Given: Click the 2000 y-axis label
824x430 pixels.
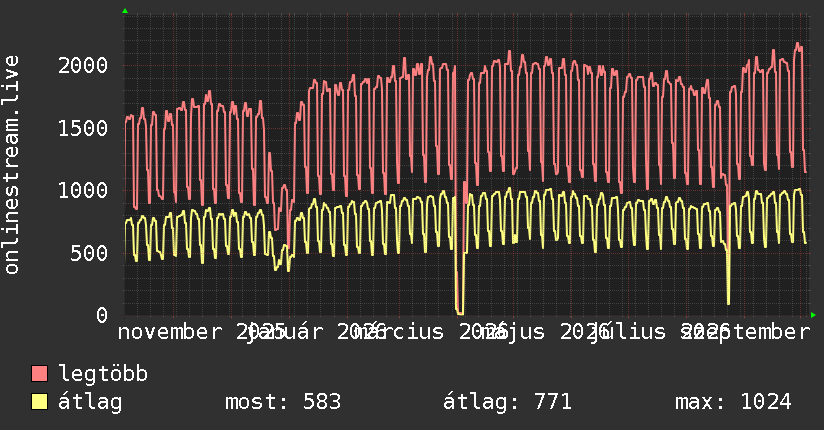Looking at the screenshot, I should point(83,66).
